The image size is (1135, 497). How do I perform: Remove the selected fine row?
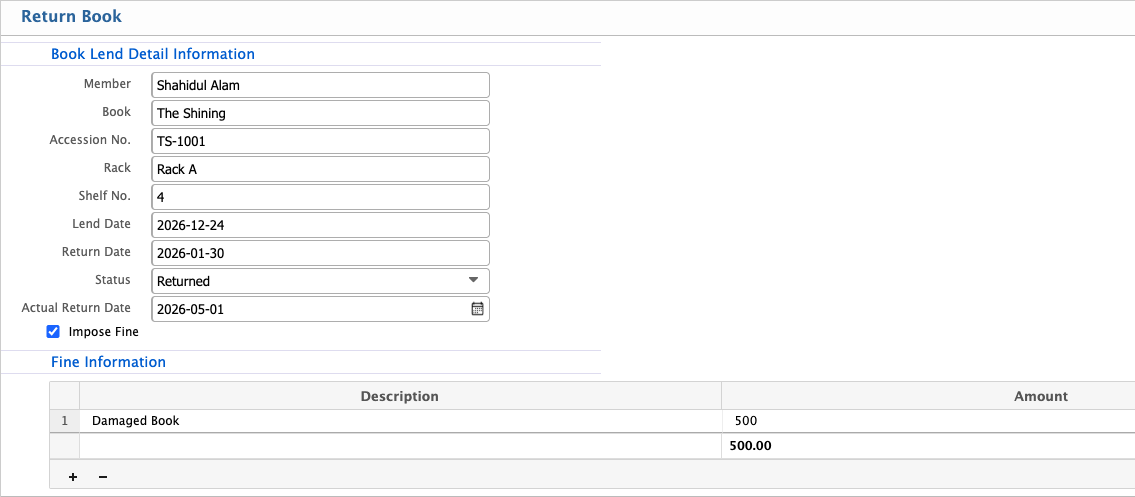(x=103, y=477)
